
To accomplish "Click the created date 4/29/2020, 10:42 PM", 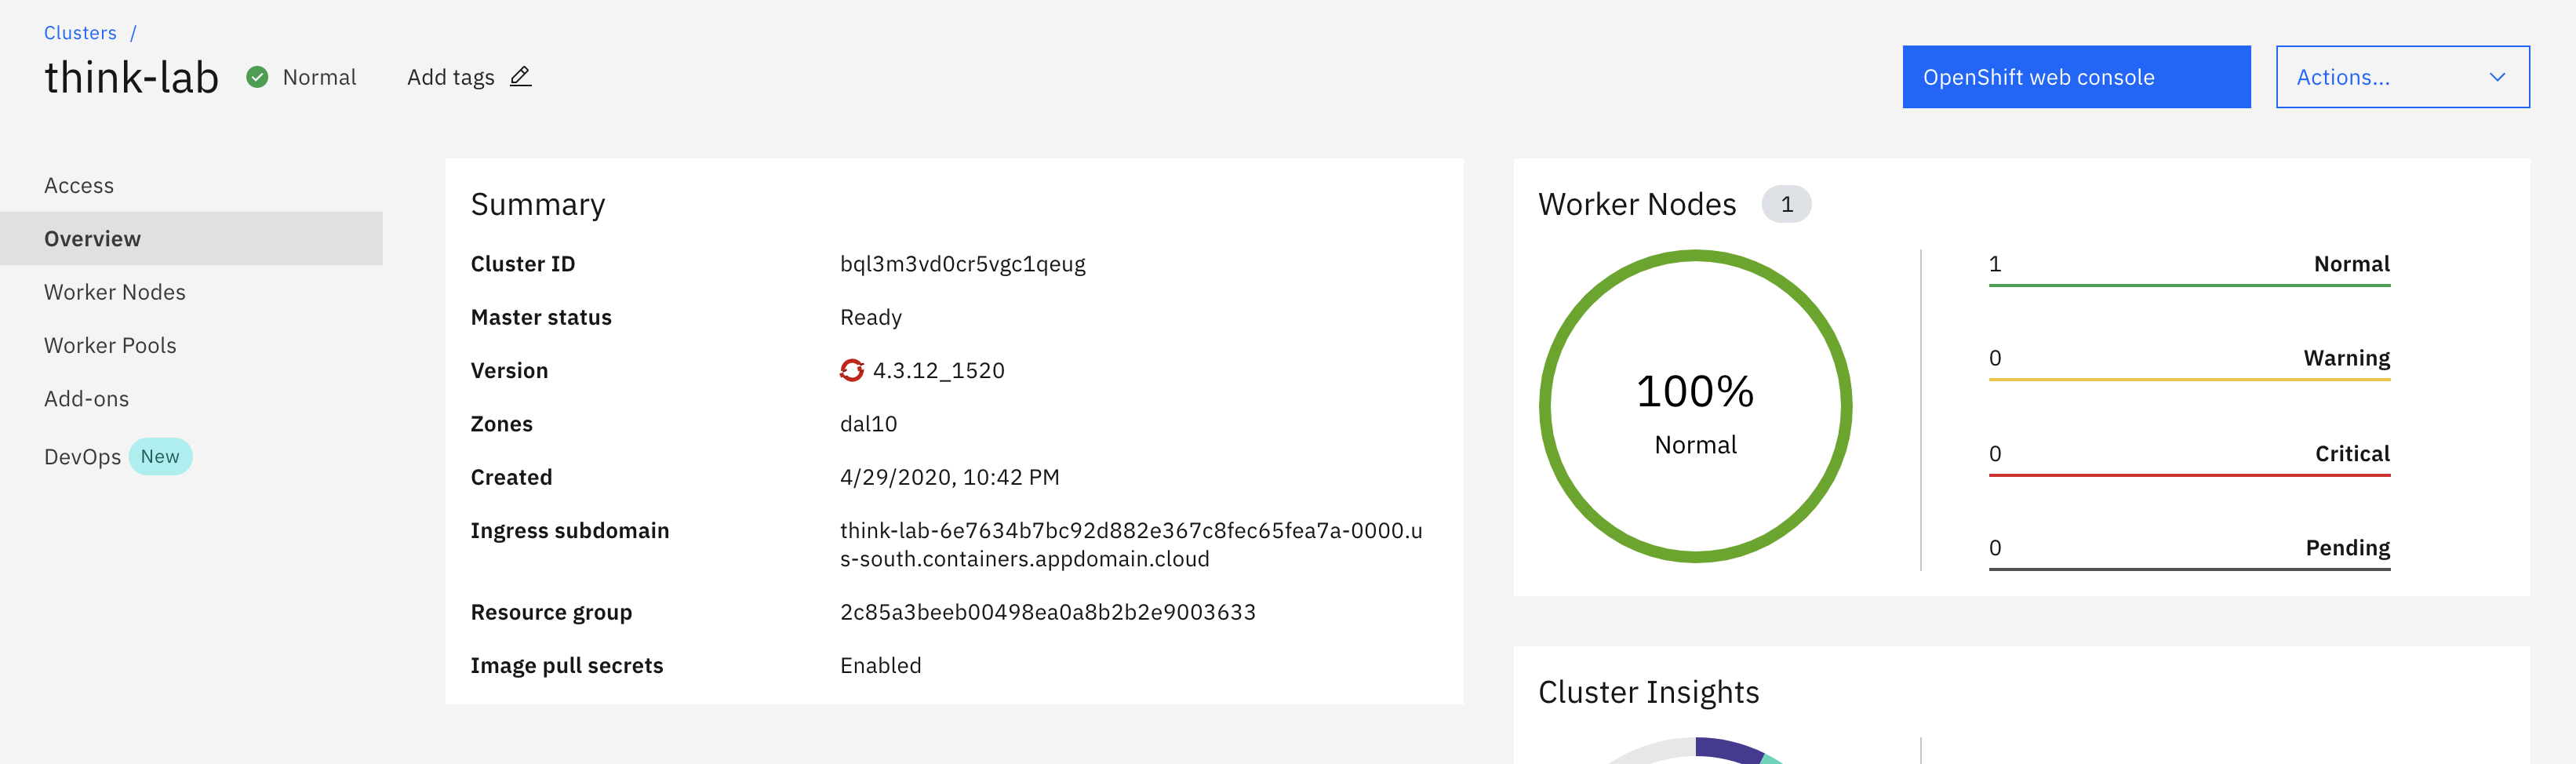I will click(x=949, y=477).
